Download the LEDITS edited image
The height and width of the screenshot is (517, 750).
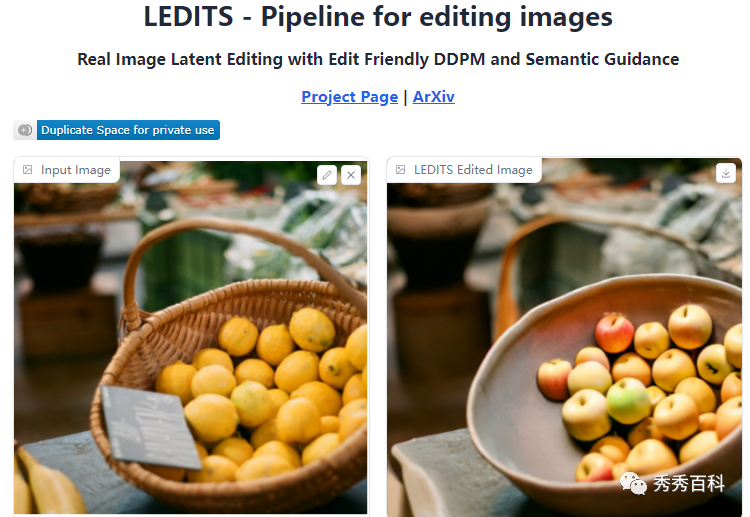[x=726, y=173]
